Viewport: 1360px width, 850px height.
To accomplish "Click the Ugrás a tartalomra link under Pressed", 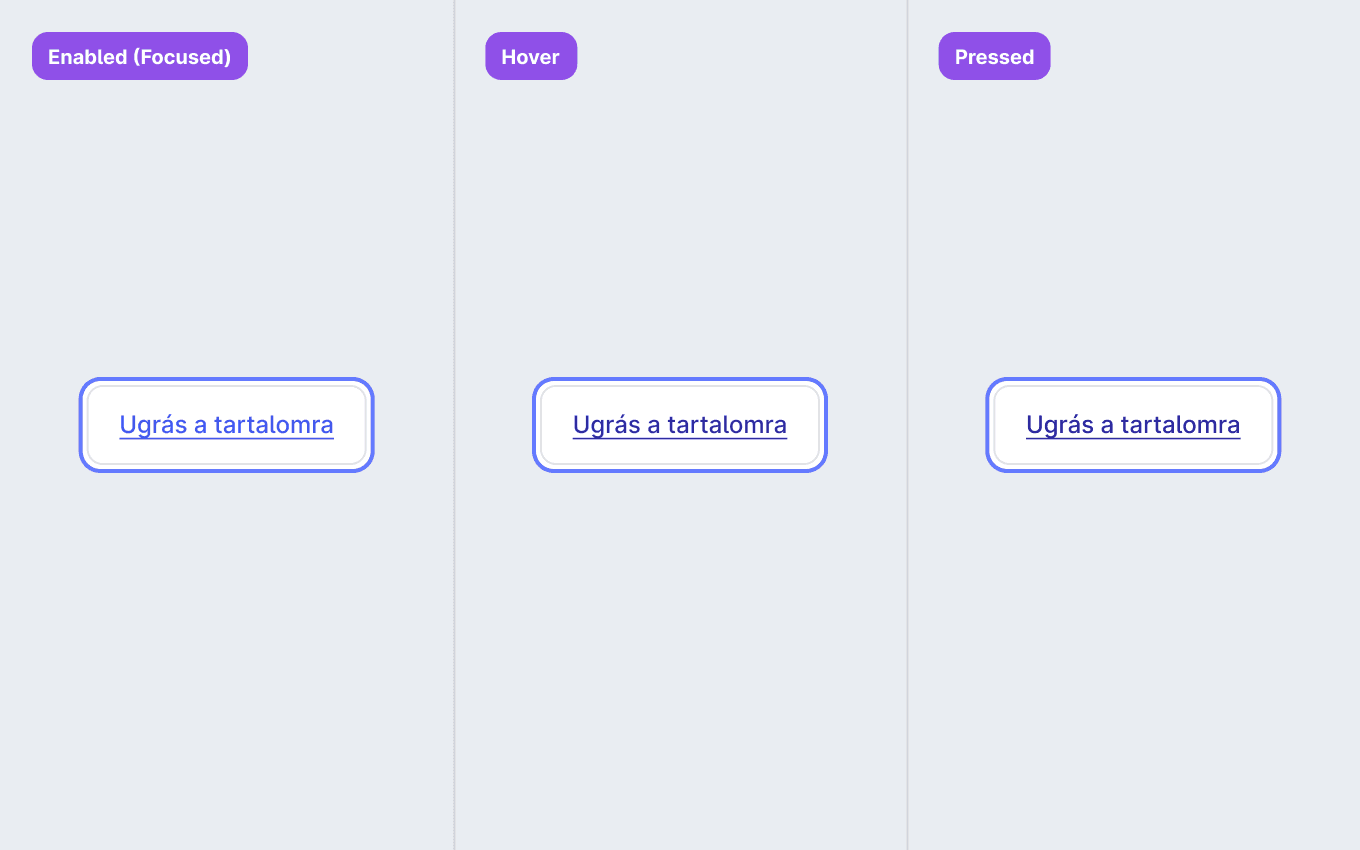I will click(x=1133, y=425).
